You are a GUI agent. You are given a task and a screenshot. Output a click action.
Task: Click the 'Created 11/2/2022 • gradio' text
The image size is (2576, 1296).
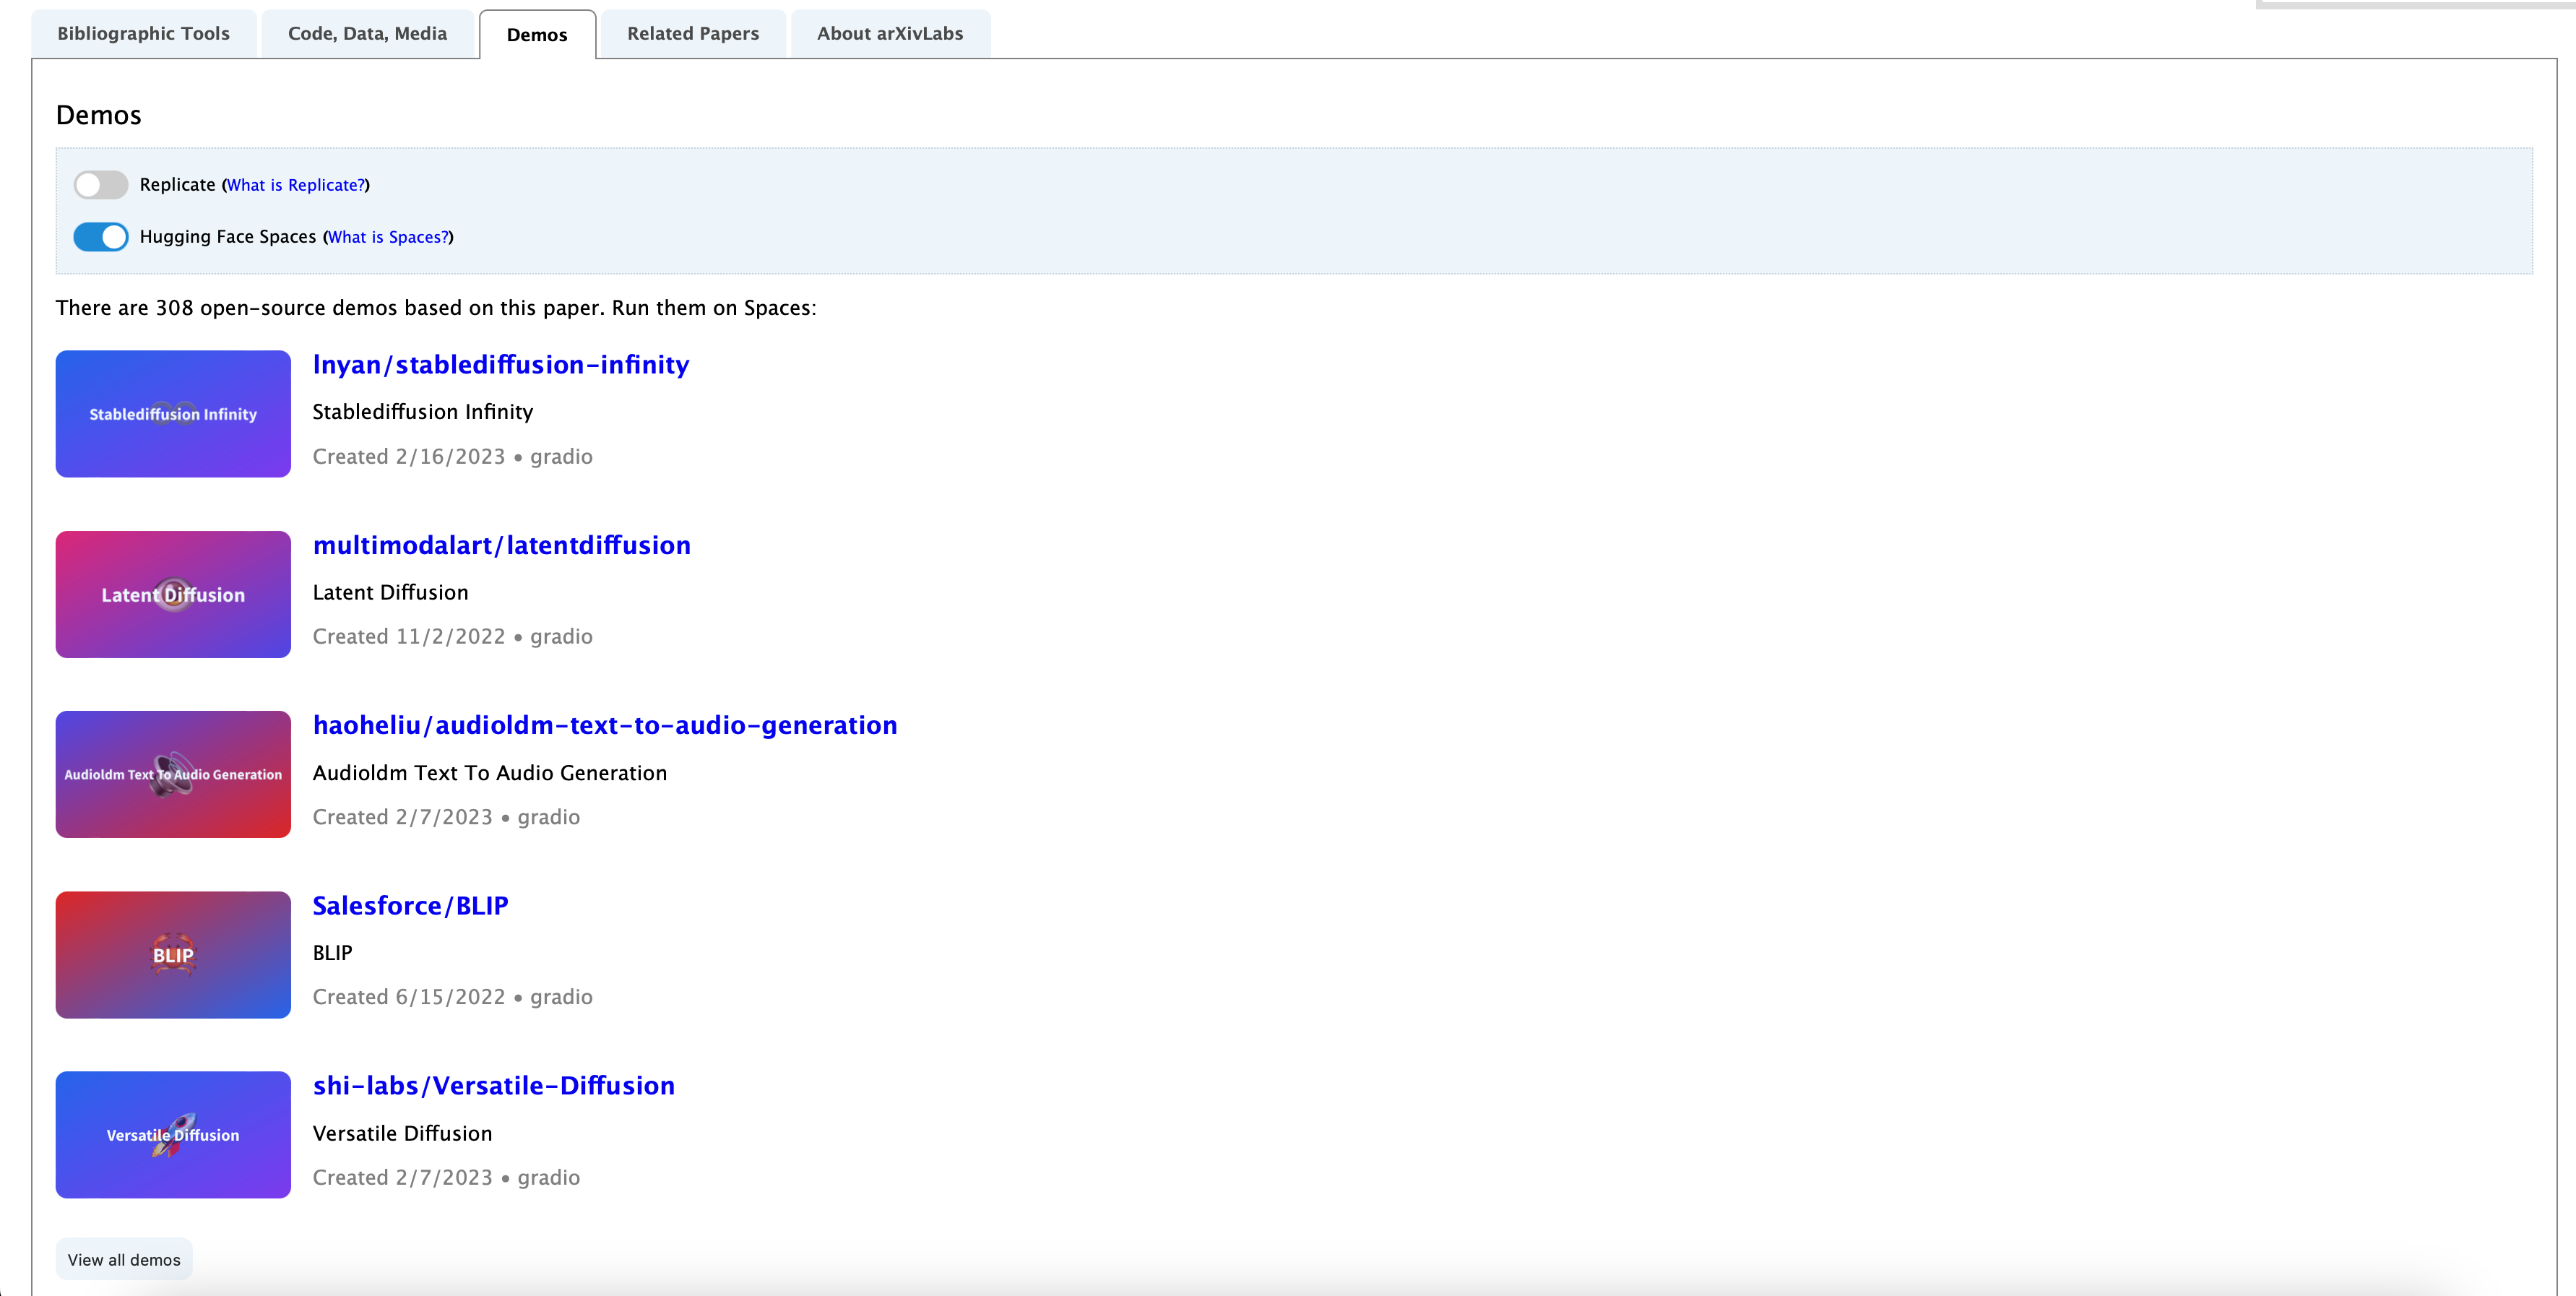click(x=453, y=636)
